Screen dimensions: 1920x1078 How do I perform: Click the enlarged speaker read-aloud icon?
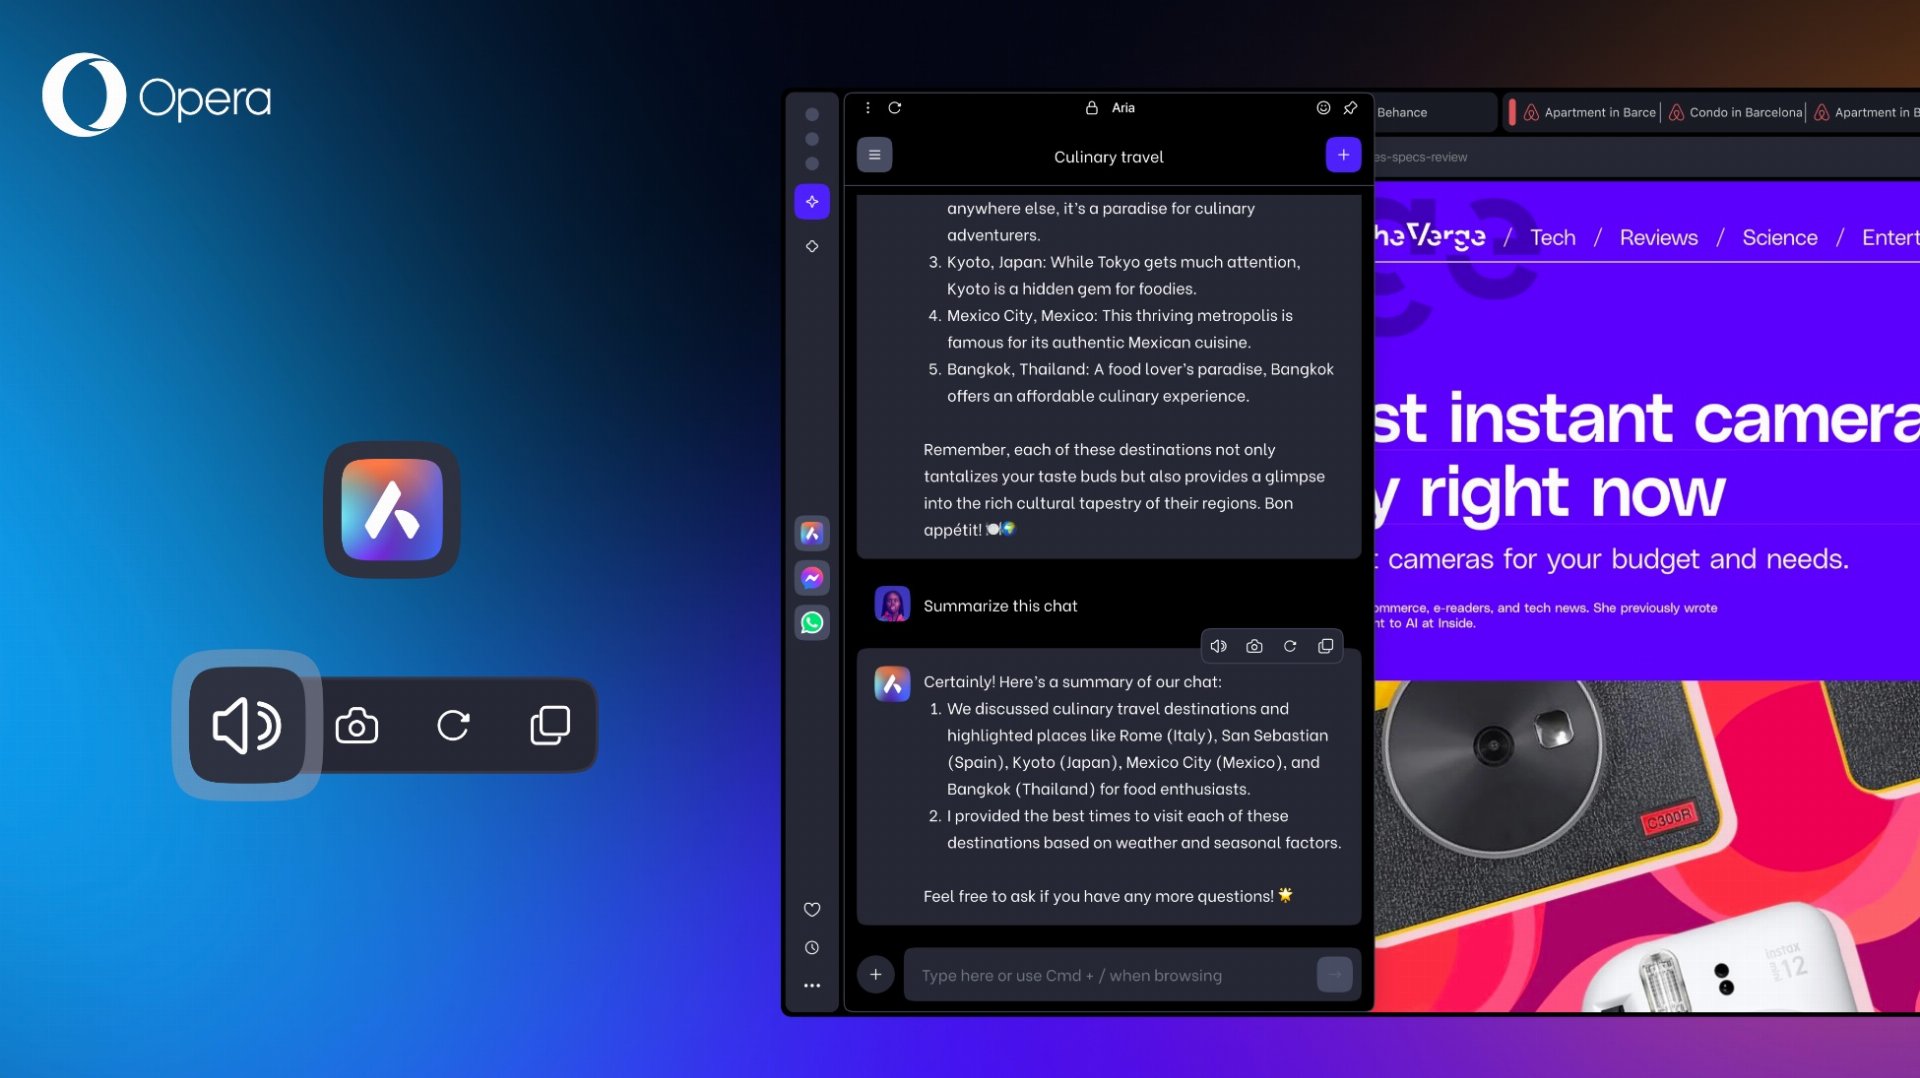click(x=247, y=725)
